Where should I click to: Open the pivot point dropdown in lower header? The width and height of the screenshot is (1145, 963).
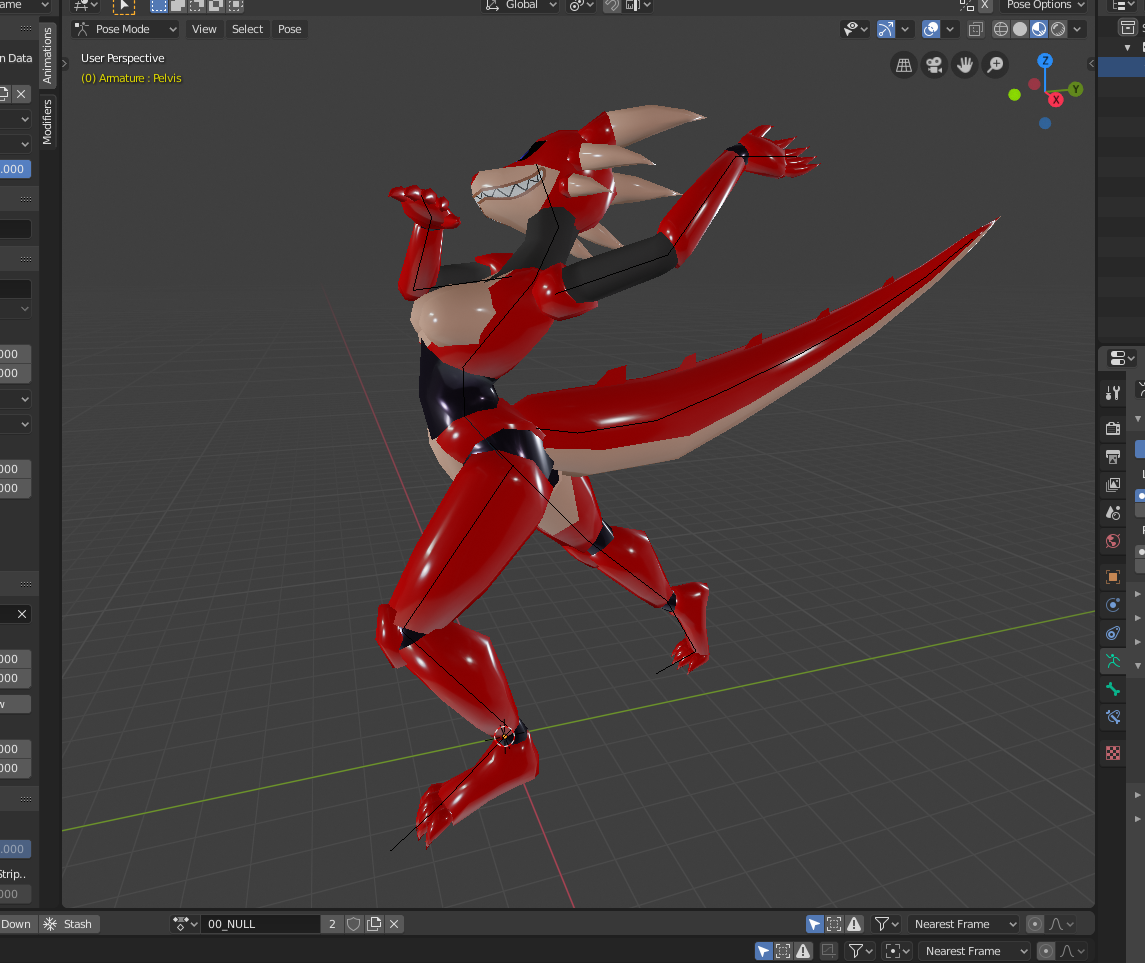(897, 951)
